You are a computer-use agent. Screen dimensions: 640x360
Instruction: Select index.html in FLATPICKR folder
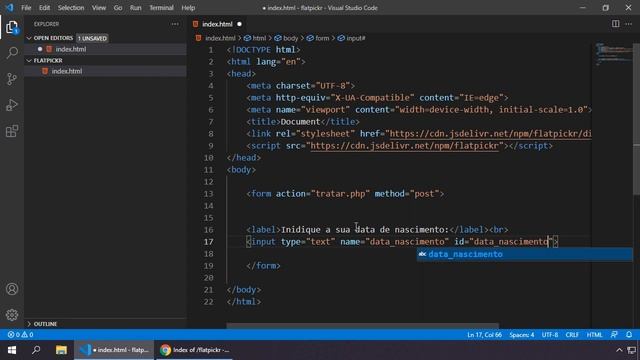105,71
